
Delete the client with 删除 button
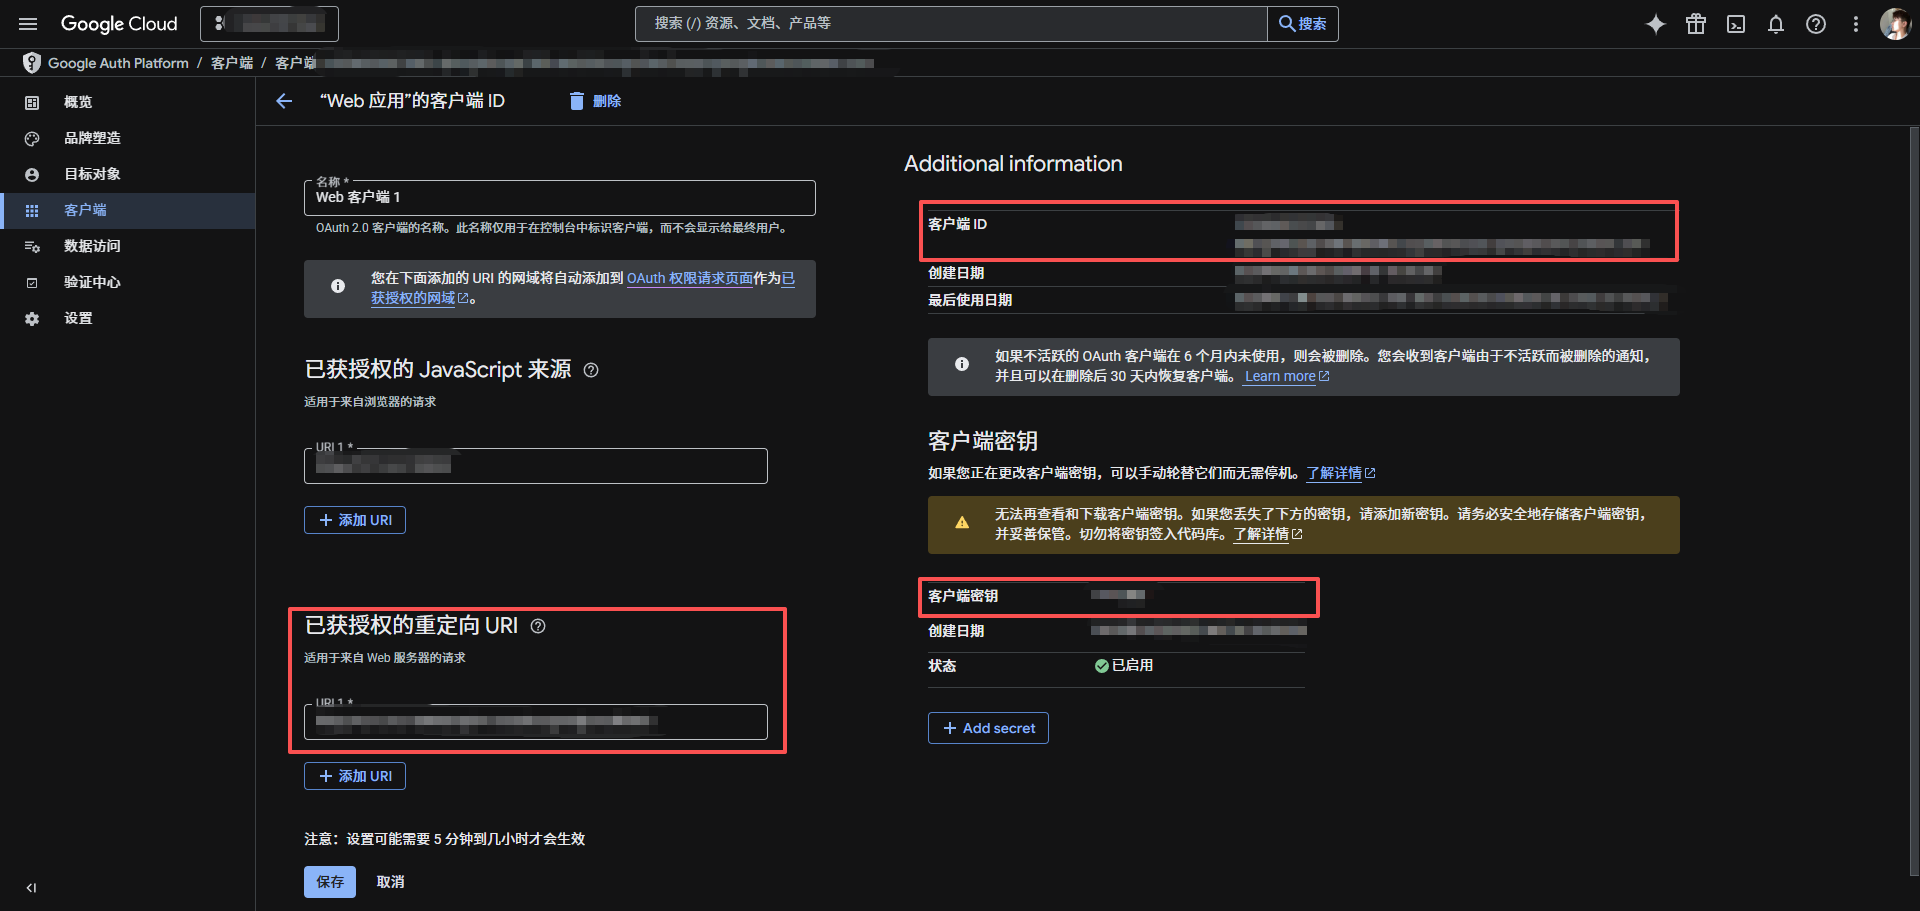tap(596, 101)
